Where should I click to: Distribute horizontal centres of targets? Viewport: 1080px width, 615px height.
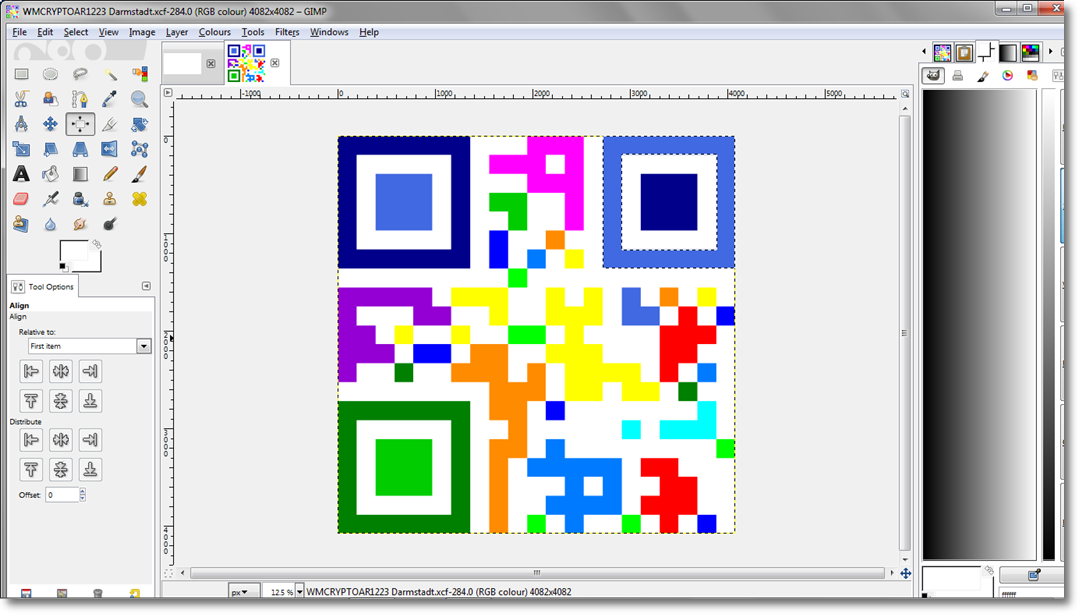pos(61,439)
